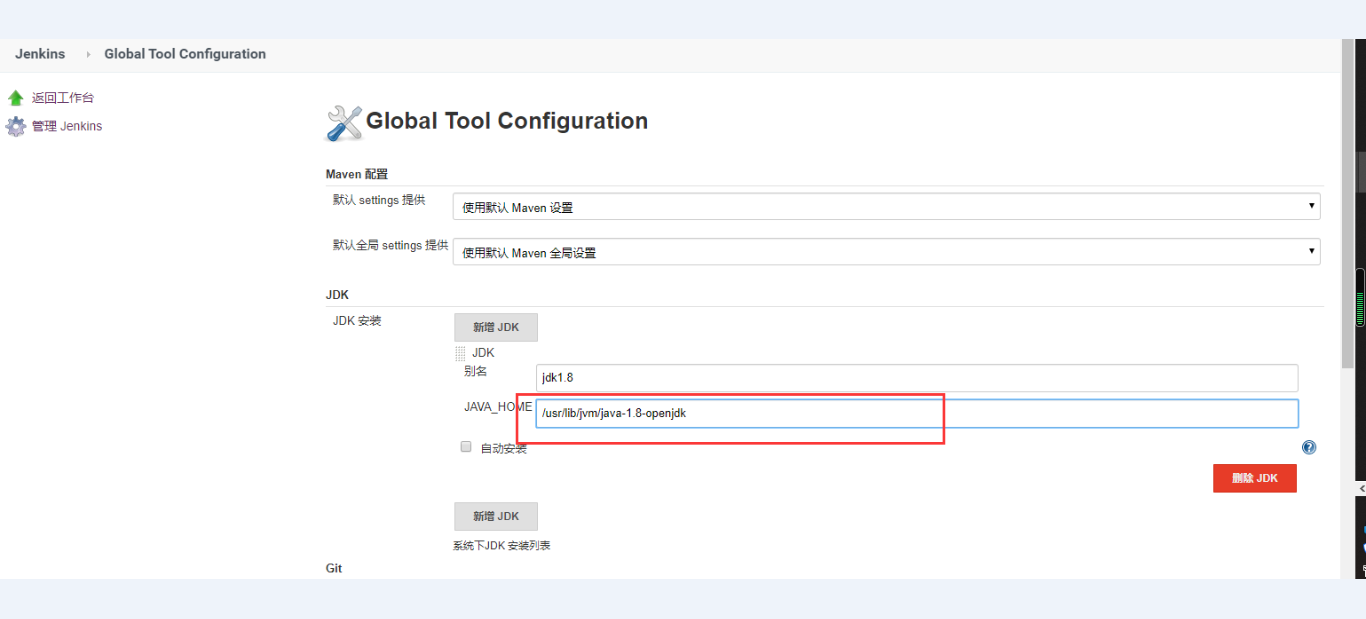Open the 管理 Jenkins link
The image size is (1366, 619).
coord(67,126)
